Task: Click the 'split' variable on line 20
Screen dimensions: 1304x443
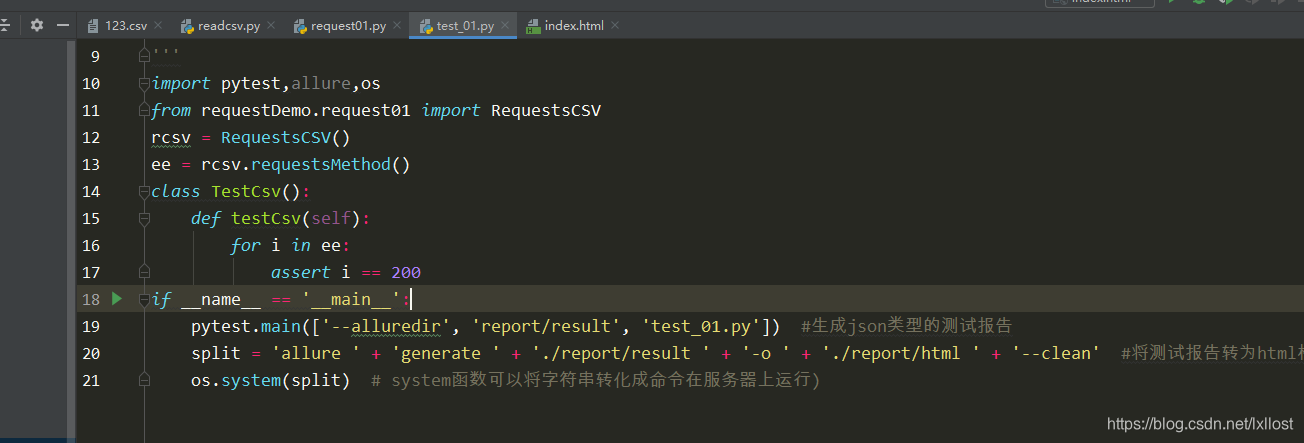Action: [x=216, y=353]
